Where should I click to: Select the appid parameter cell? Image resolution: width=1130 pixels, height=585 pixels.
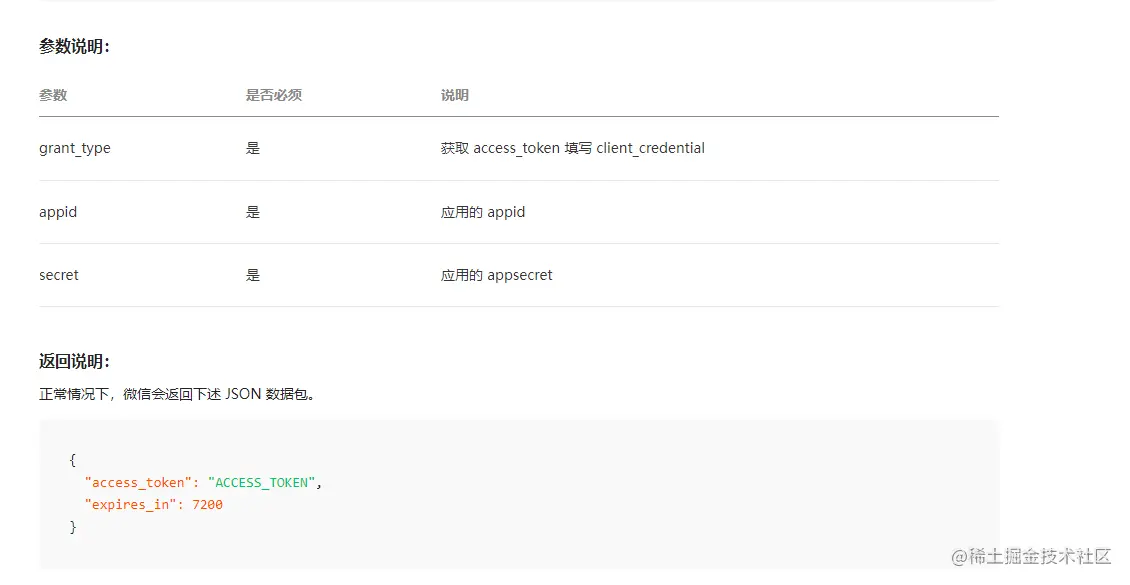click(x=58, y=212)
